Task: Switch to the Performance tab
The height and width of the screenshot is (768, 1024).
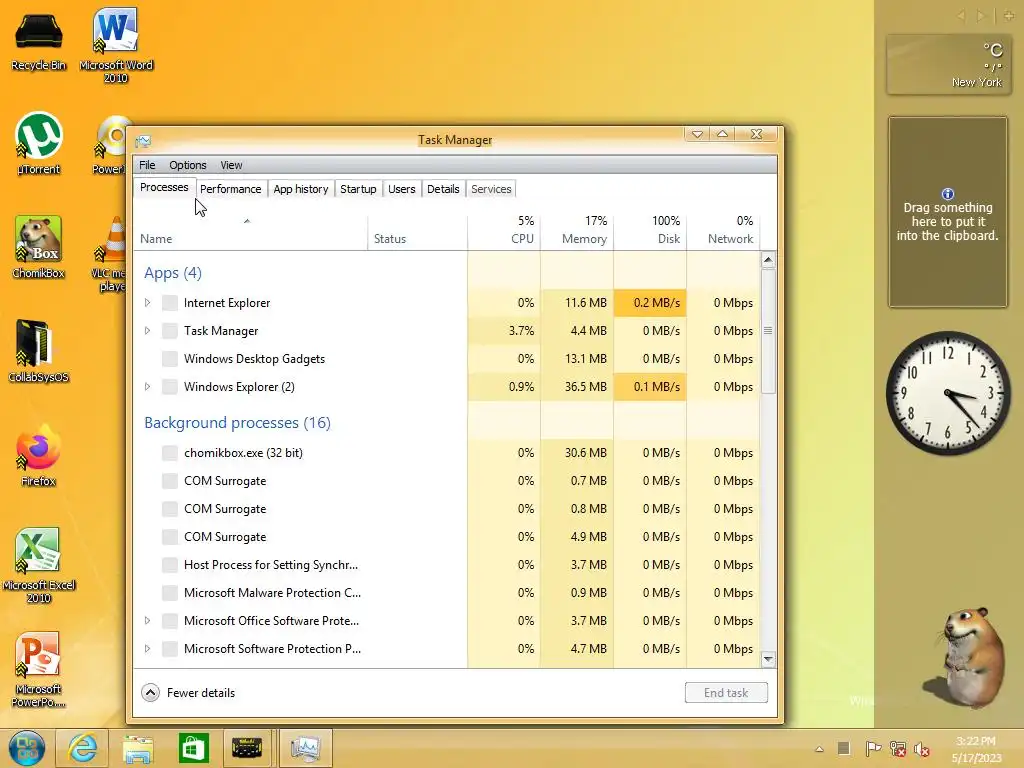Action: tap(231, 189)
